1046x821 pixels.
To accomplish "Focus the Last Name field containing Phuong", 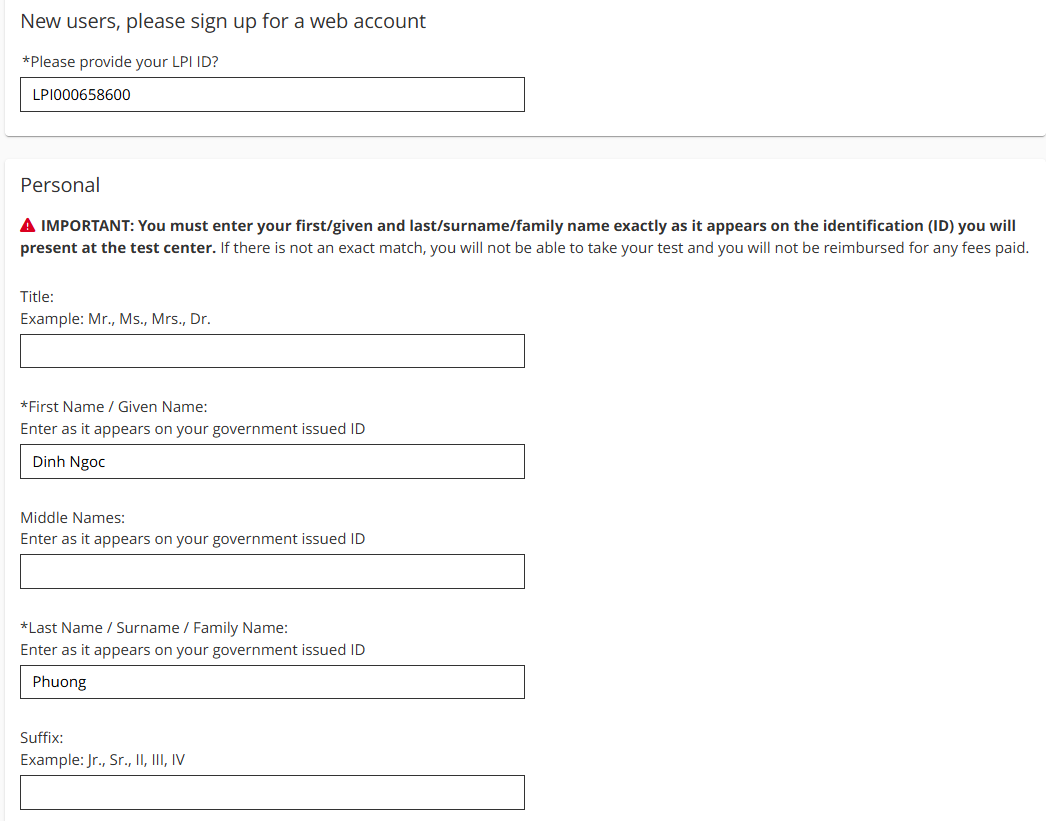I will 272,682.
